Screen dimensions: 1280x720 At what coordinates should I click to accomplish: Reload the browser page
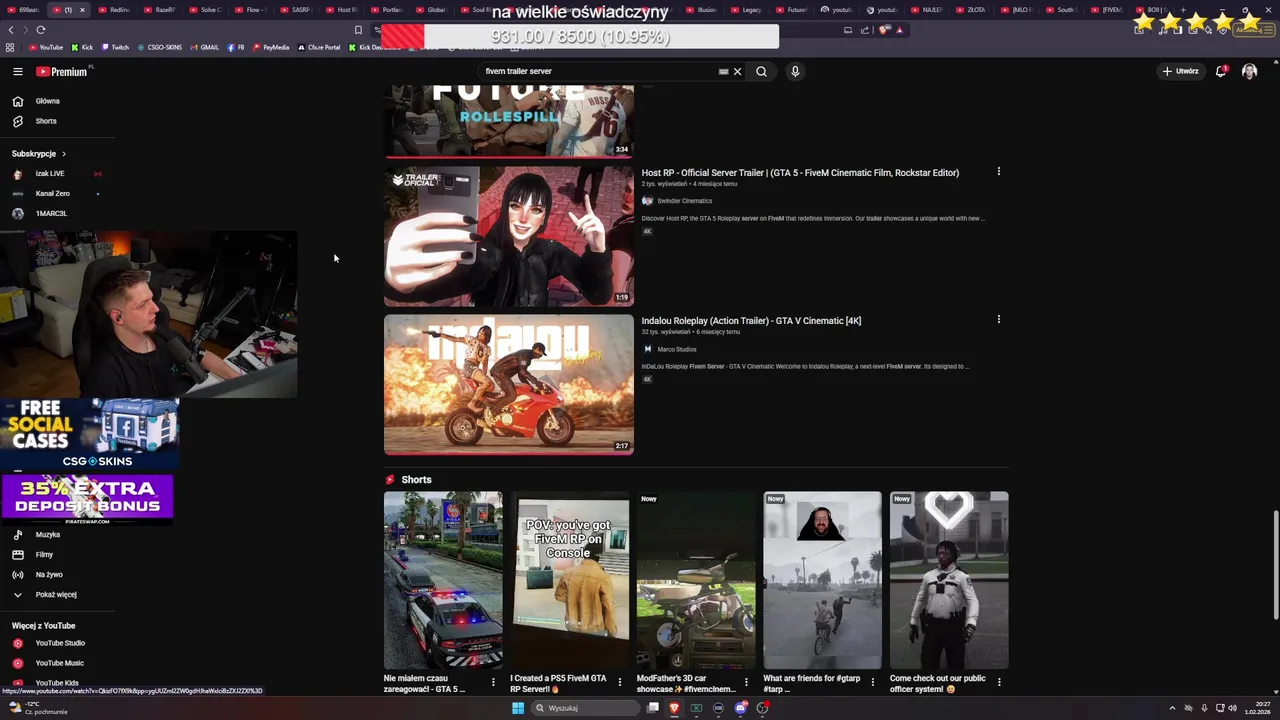coord(41,30)
